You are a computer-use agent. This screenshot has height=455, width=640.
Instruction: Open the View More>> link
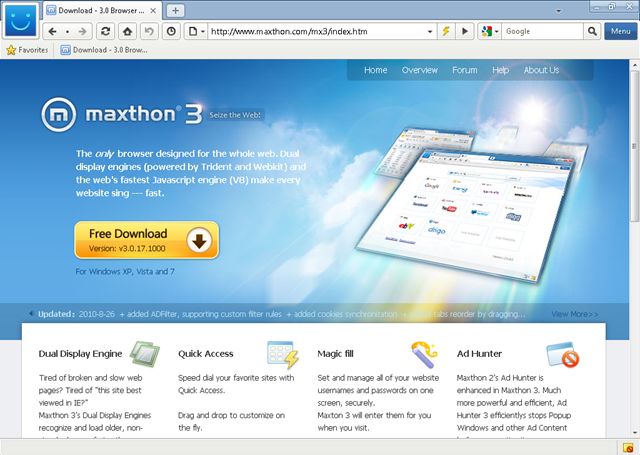(x=575, y=314)
